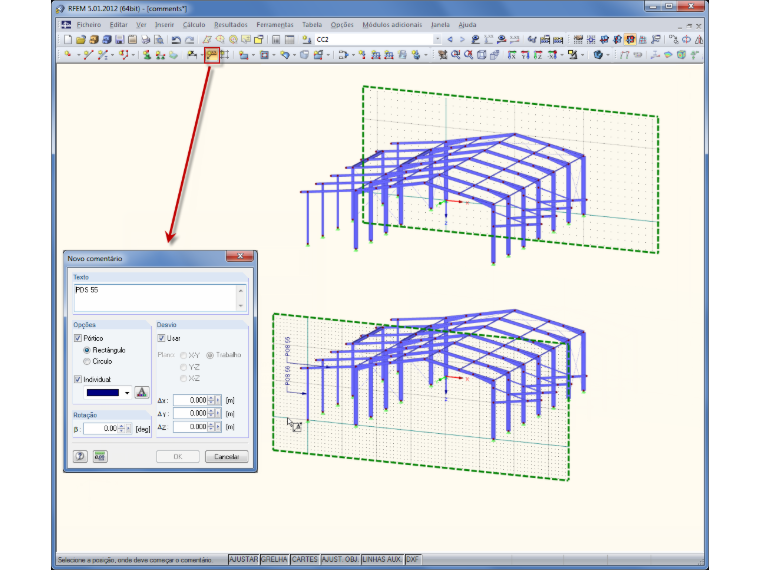
Task: Expand the new node tool dropdown arrow
Action: point(79,55)
